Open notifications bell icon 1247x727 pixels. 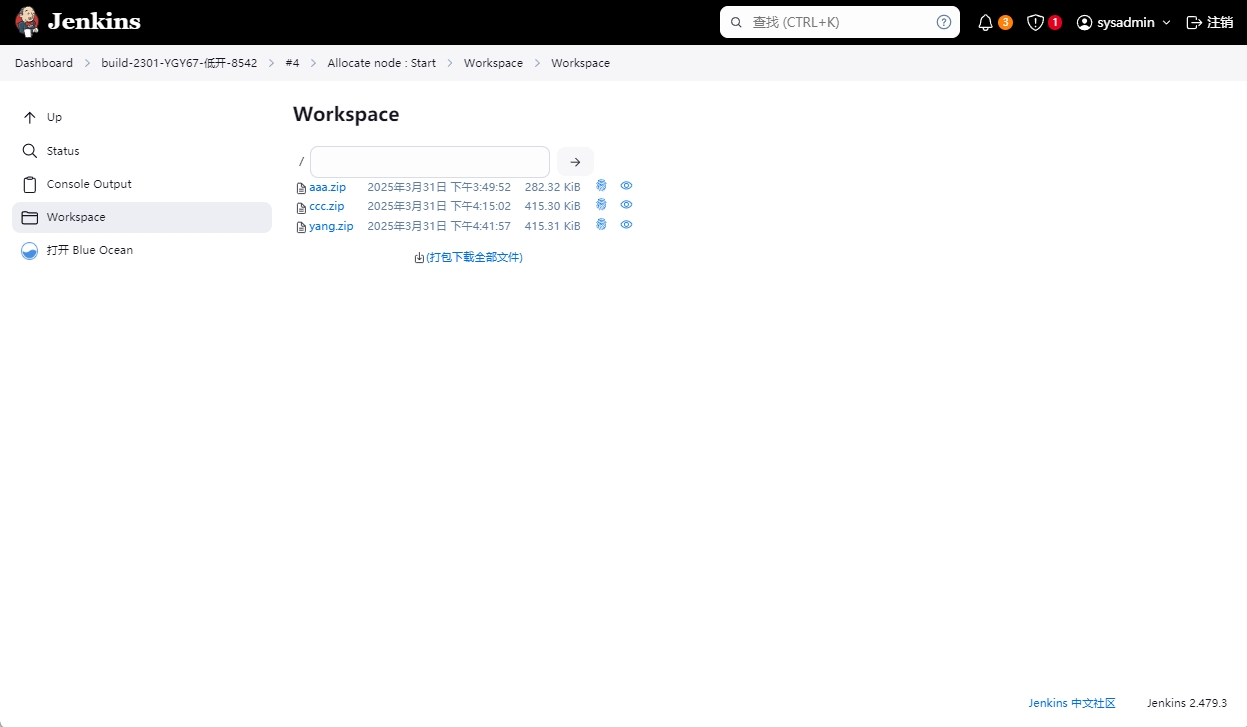click(985, 22)
